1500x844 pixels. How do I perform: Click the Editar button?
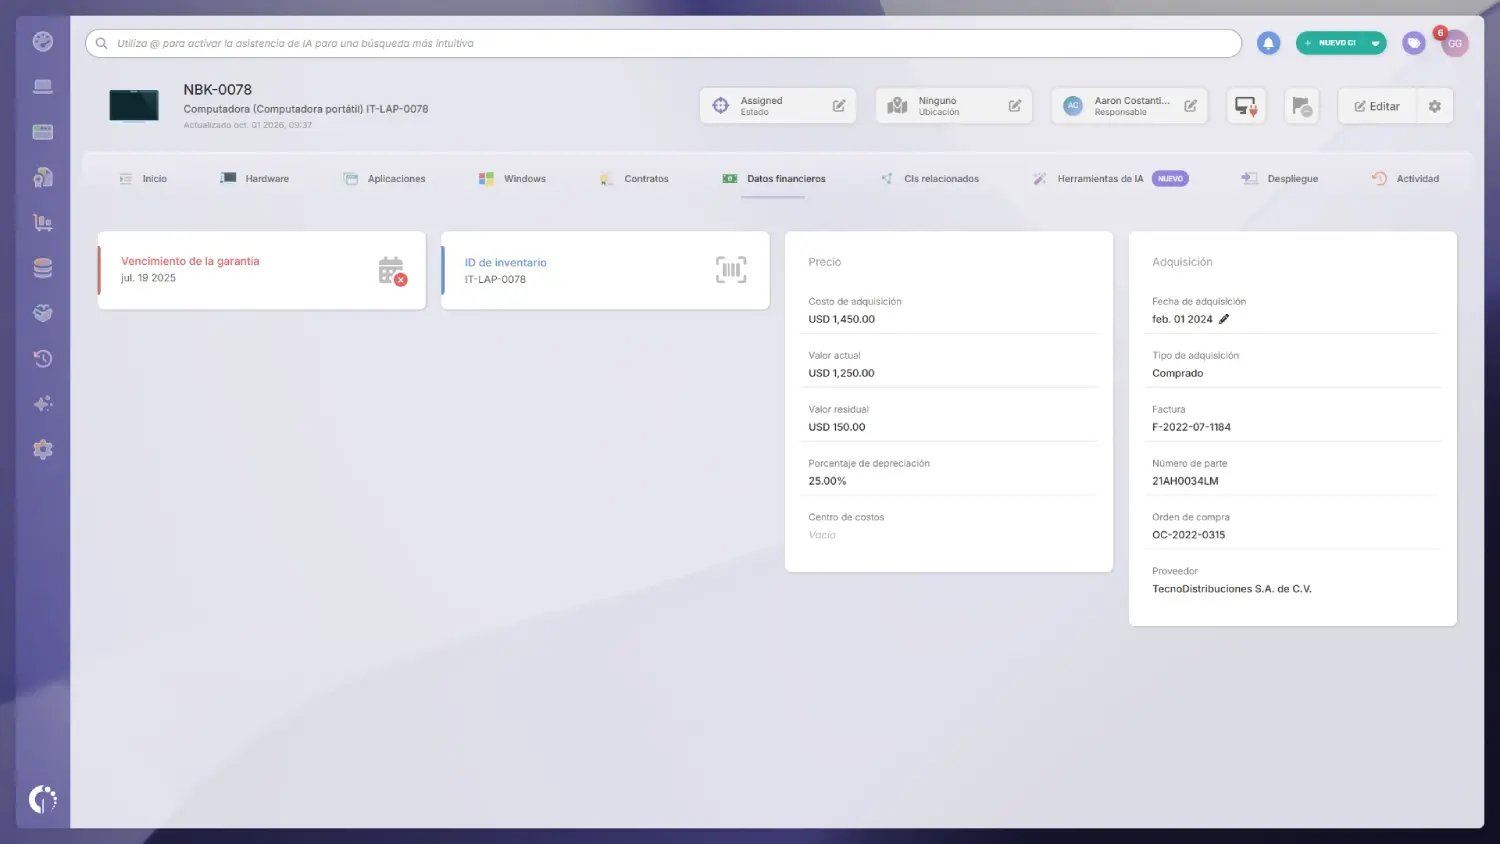(1377, 106)
